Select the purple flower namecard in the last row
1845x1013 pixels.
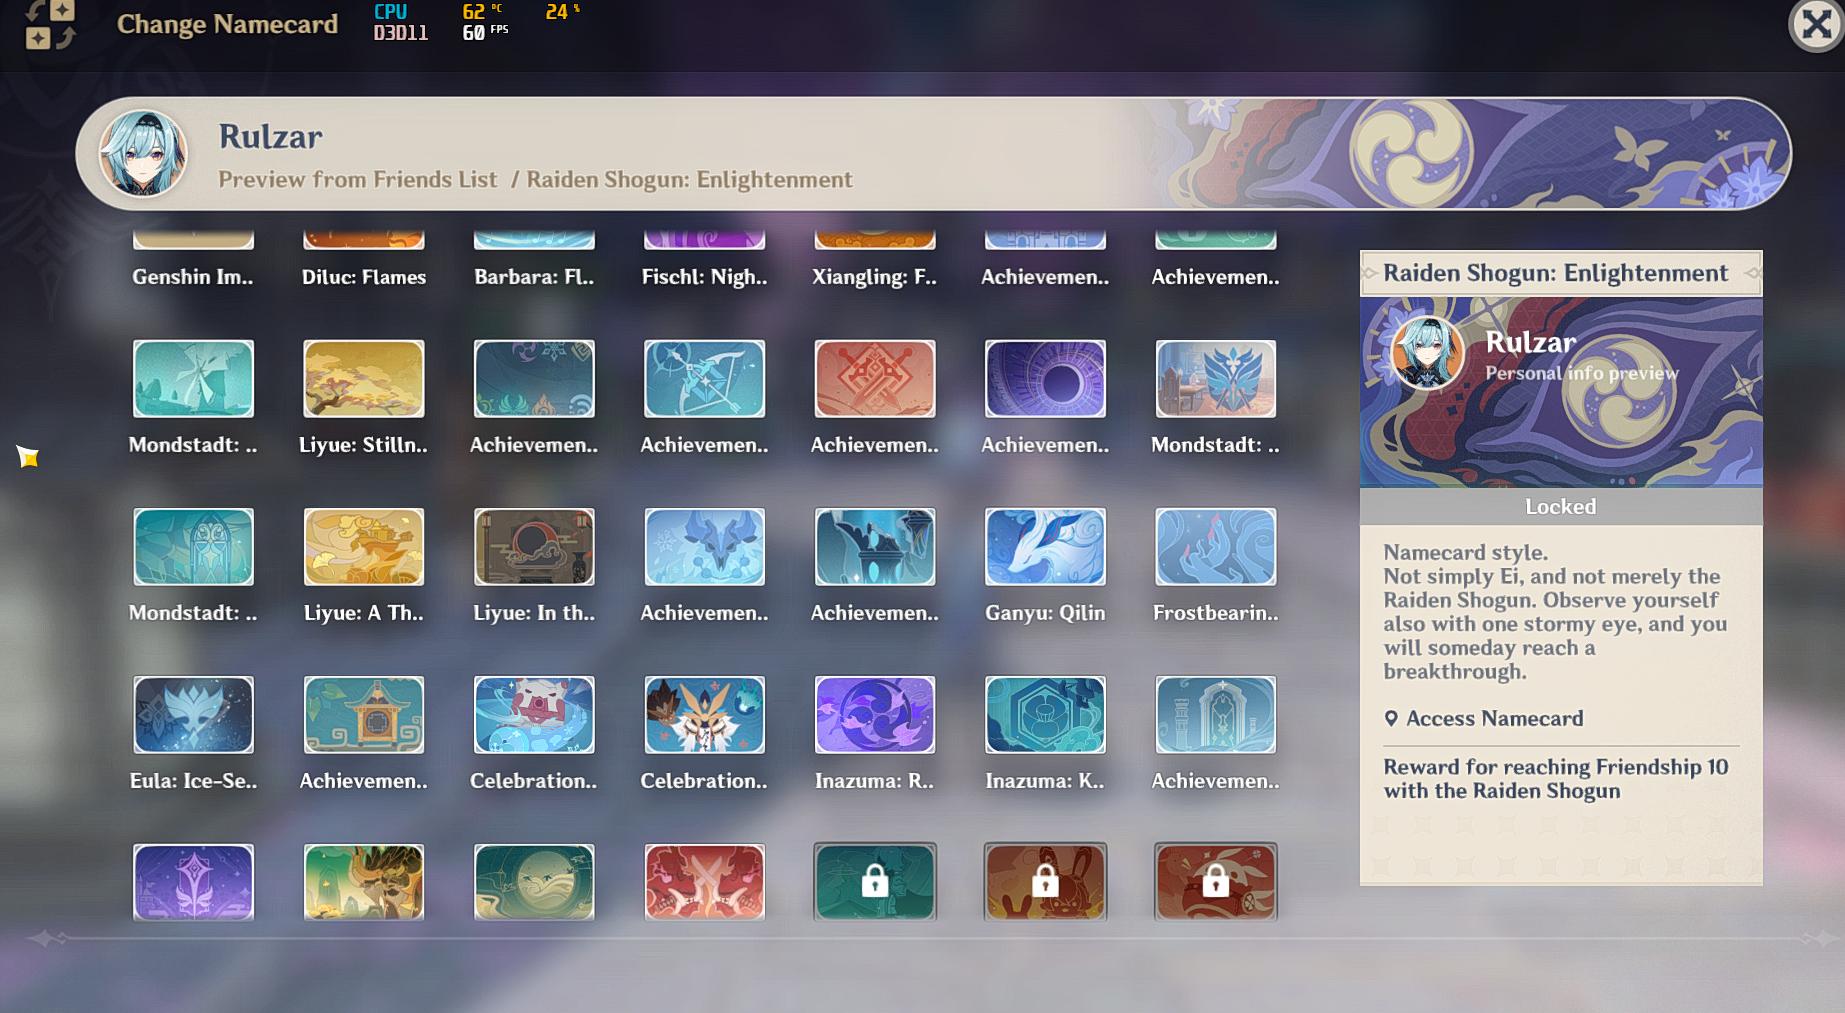[x=193, y=882]
